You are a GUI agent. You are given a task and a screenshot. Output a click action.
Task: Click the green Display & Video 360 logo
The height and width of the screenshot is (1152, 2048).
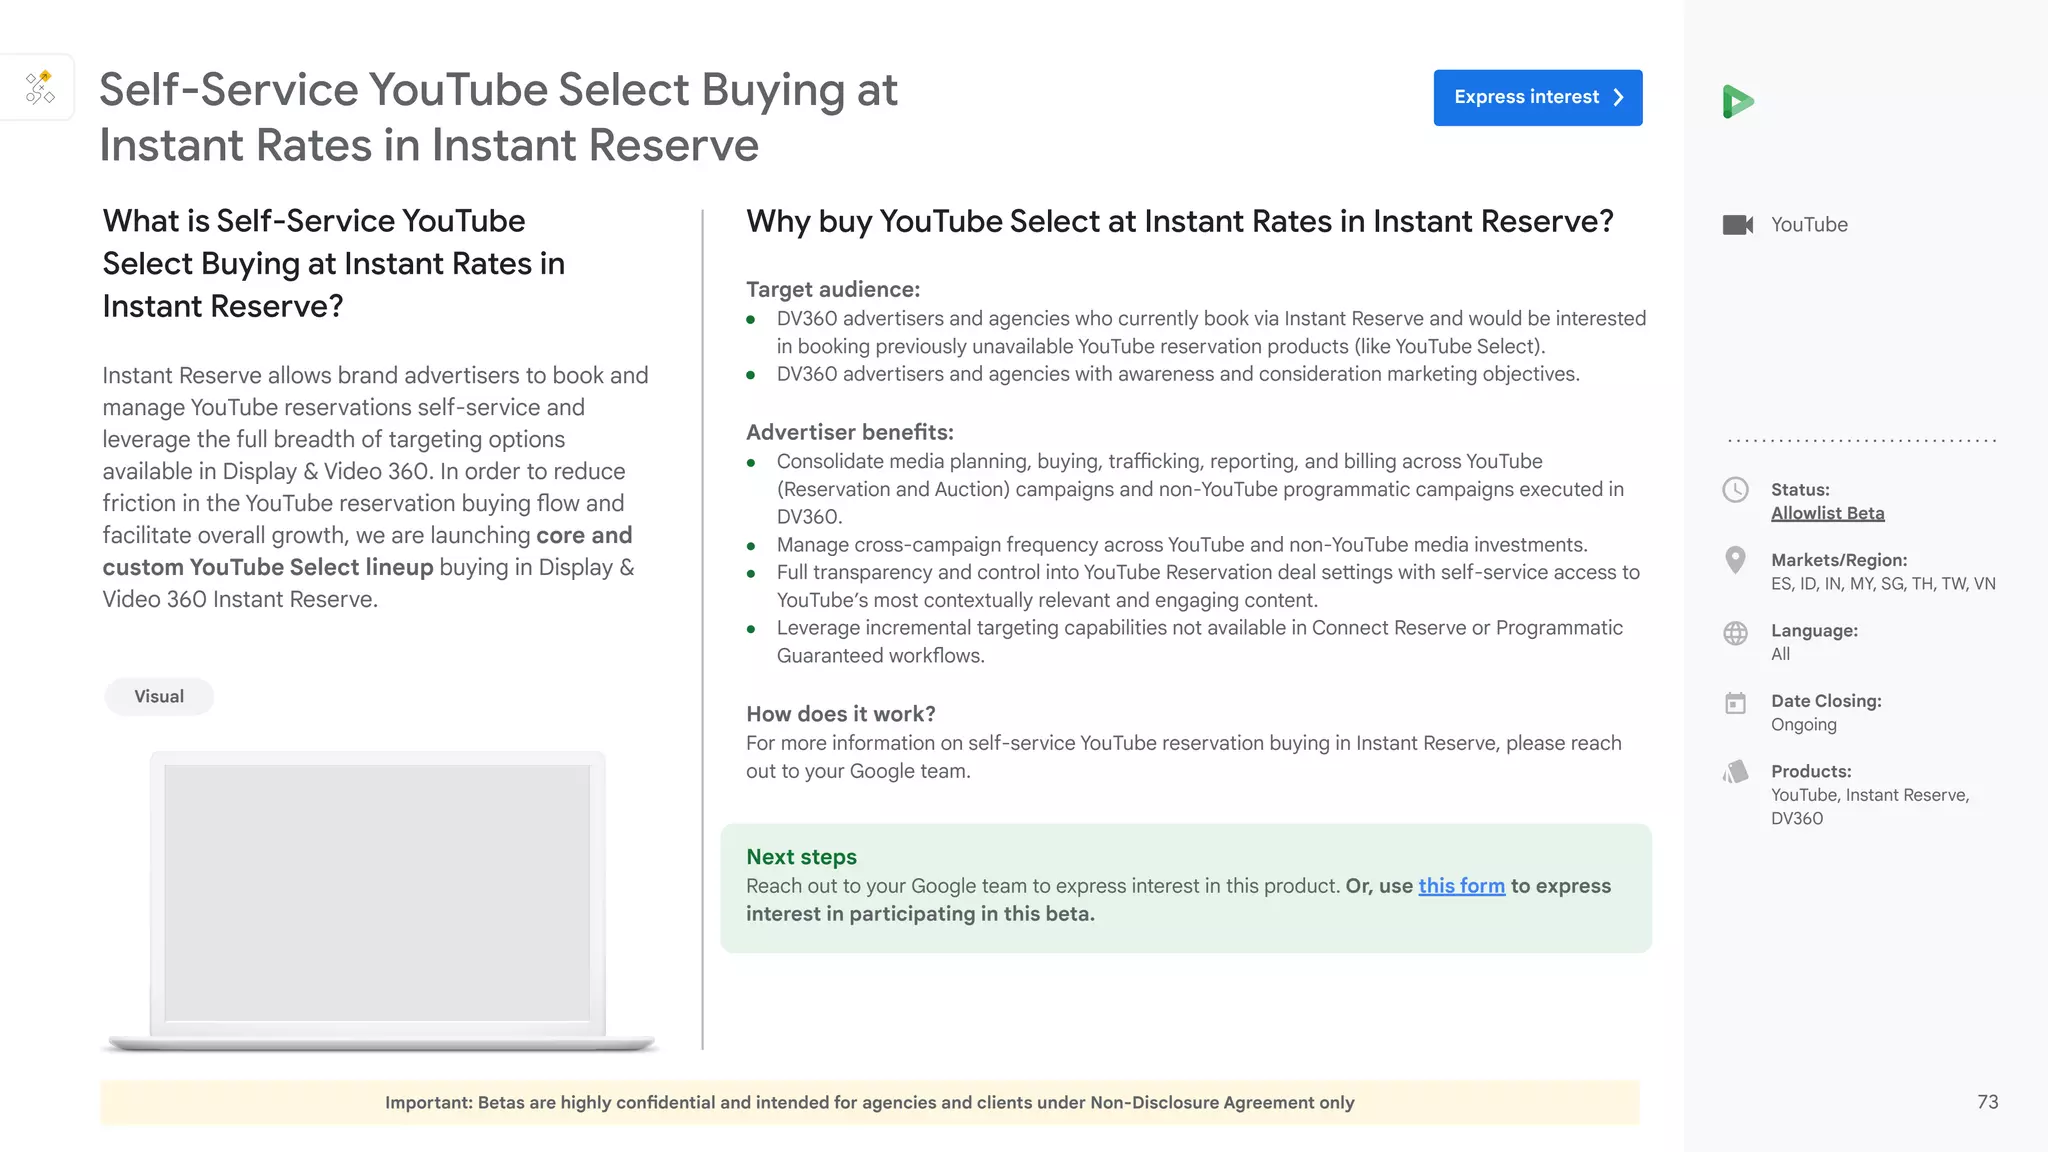[x=1738, y=101]
